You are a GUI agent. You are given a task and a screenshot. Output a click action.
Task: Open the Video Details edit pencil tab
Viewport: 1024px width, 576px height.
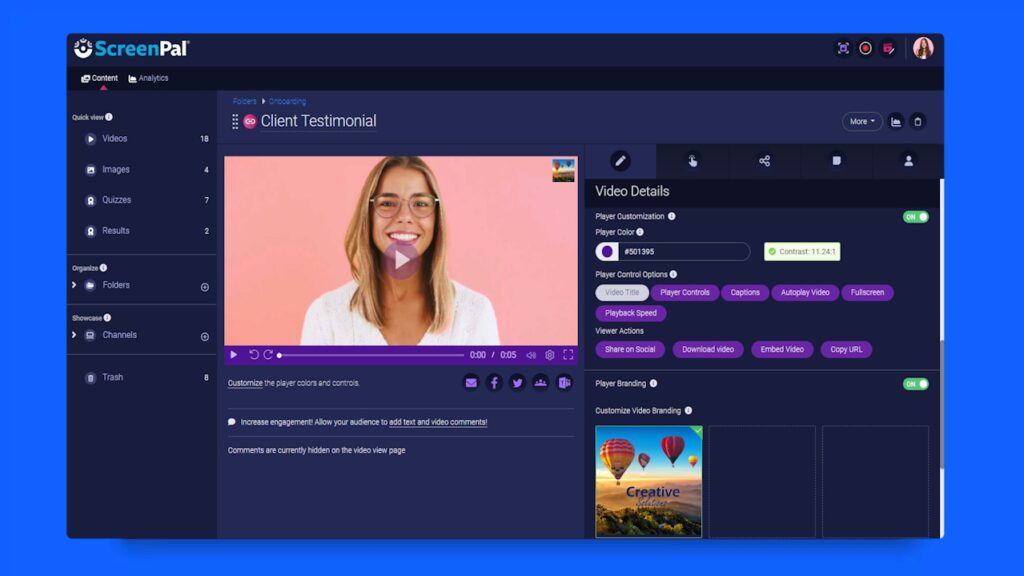click(623, 160)
